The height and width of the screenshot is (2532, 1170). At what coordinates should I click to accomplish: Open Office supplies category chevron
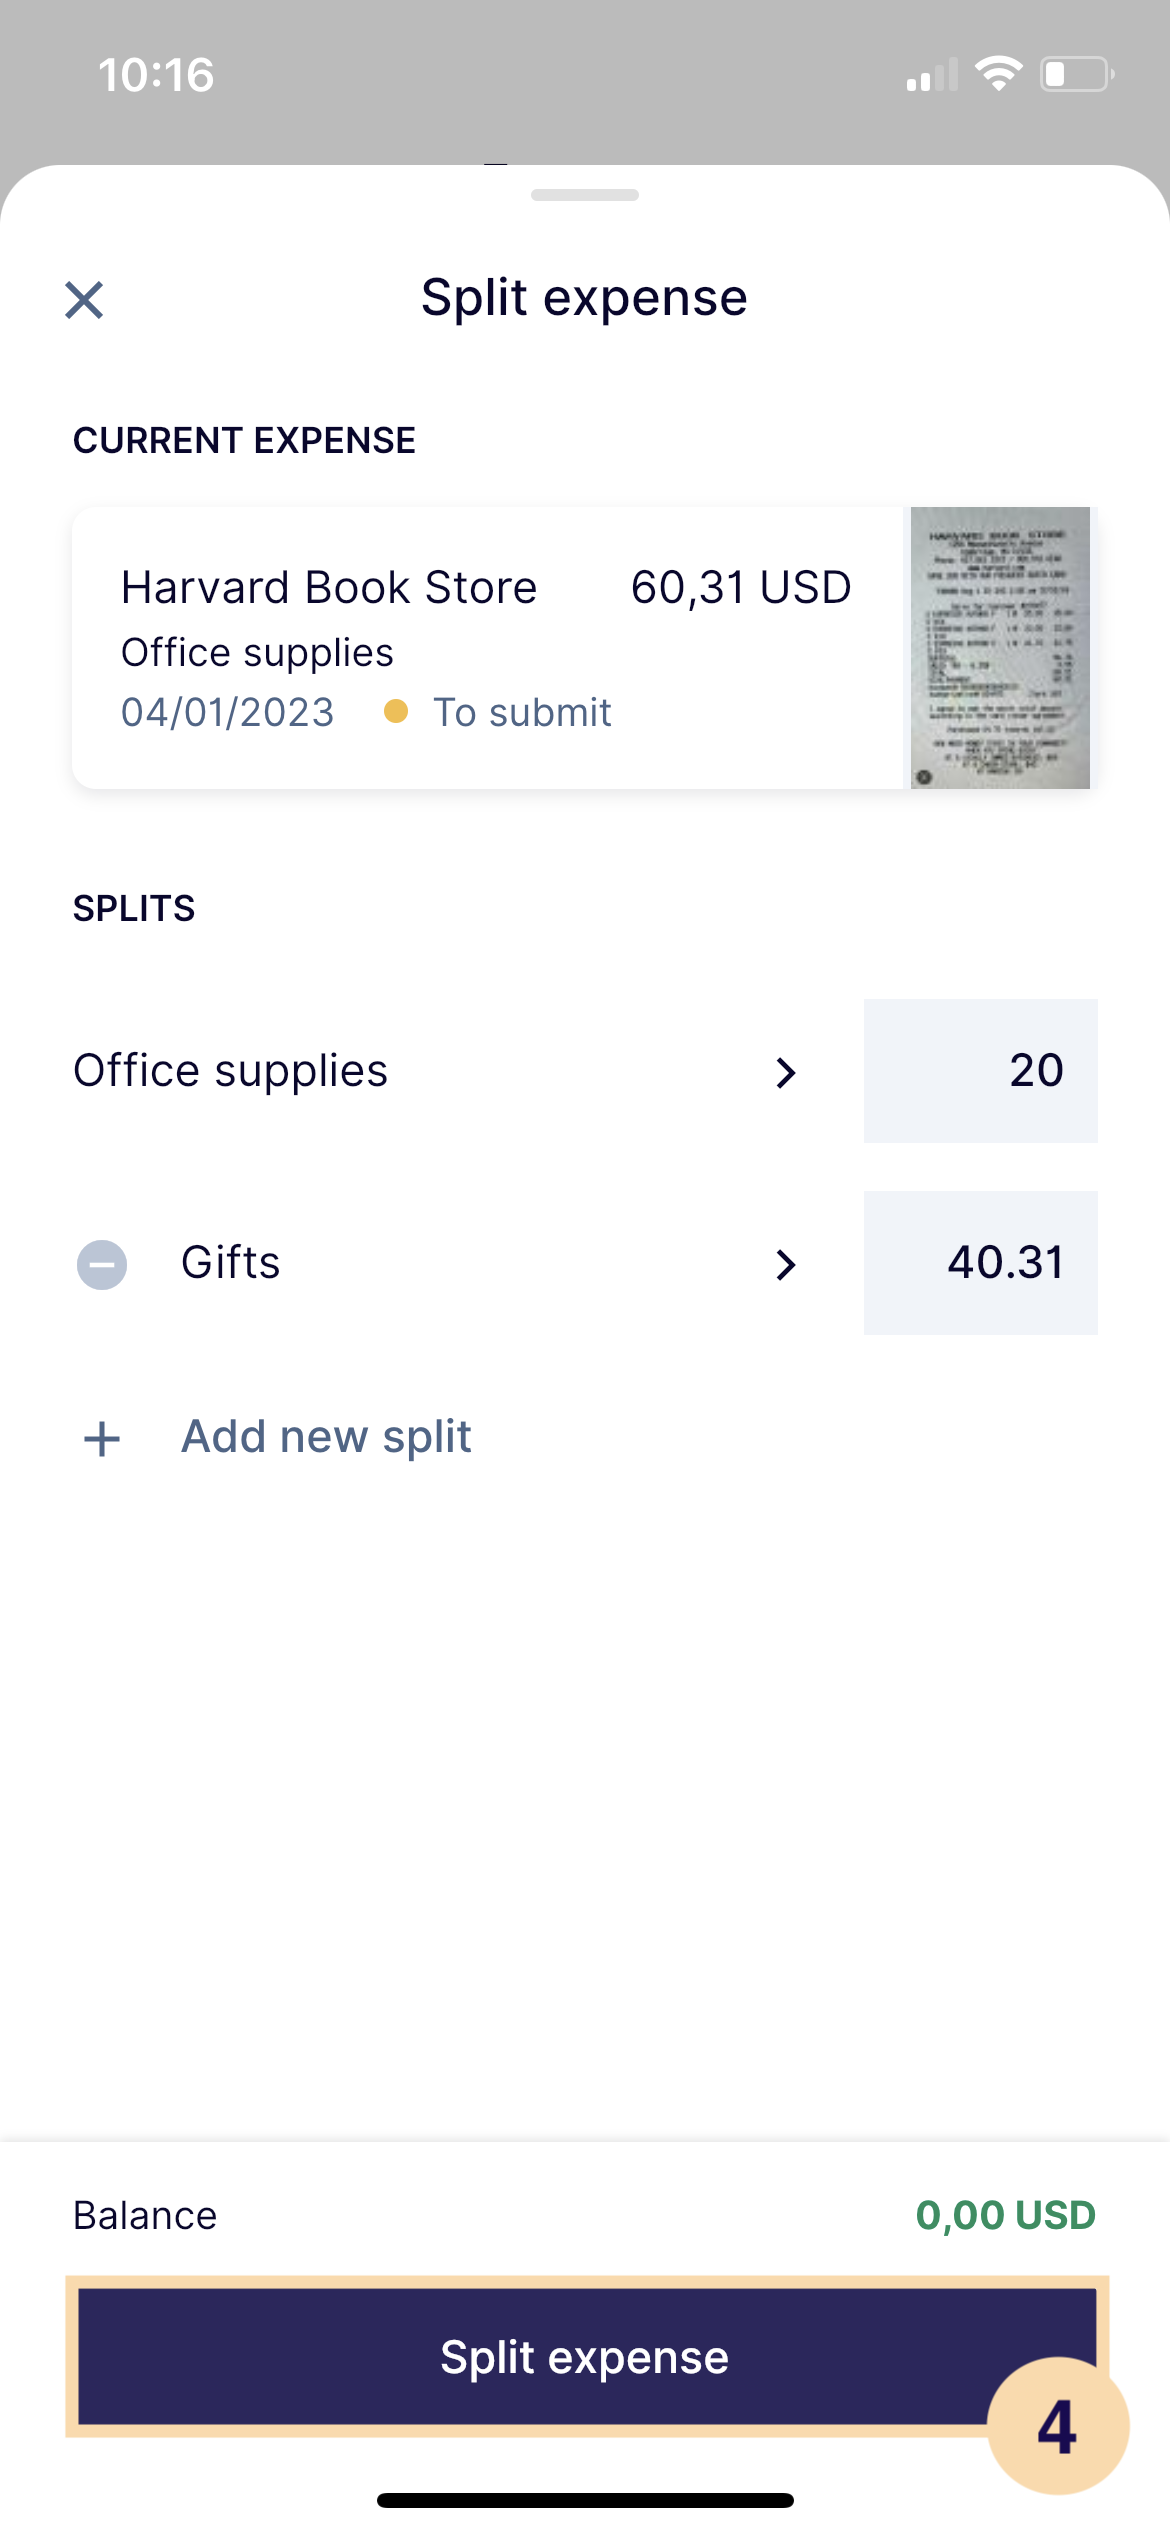tap(786, 1073)
